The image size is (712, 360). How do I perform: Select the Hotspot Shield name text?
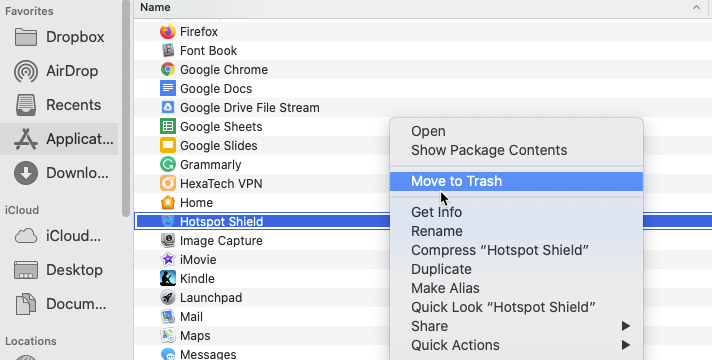pos(222,222)
